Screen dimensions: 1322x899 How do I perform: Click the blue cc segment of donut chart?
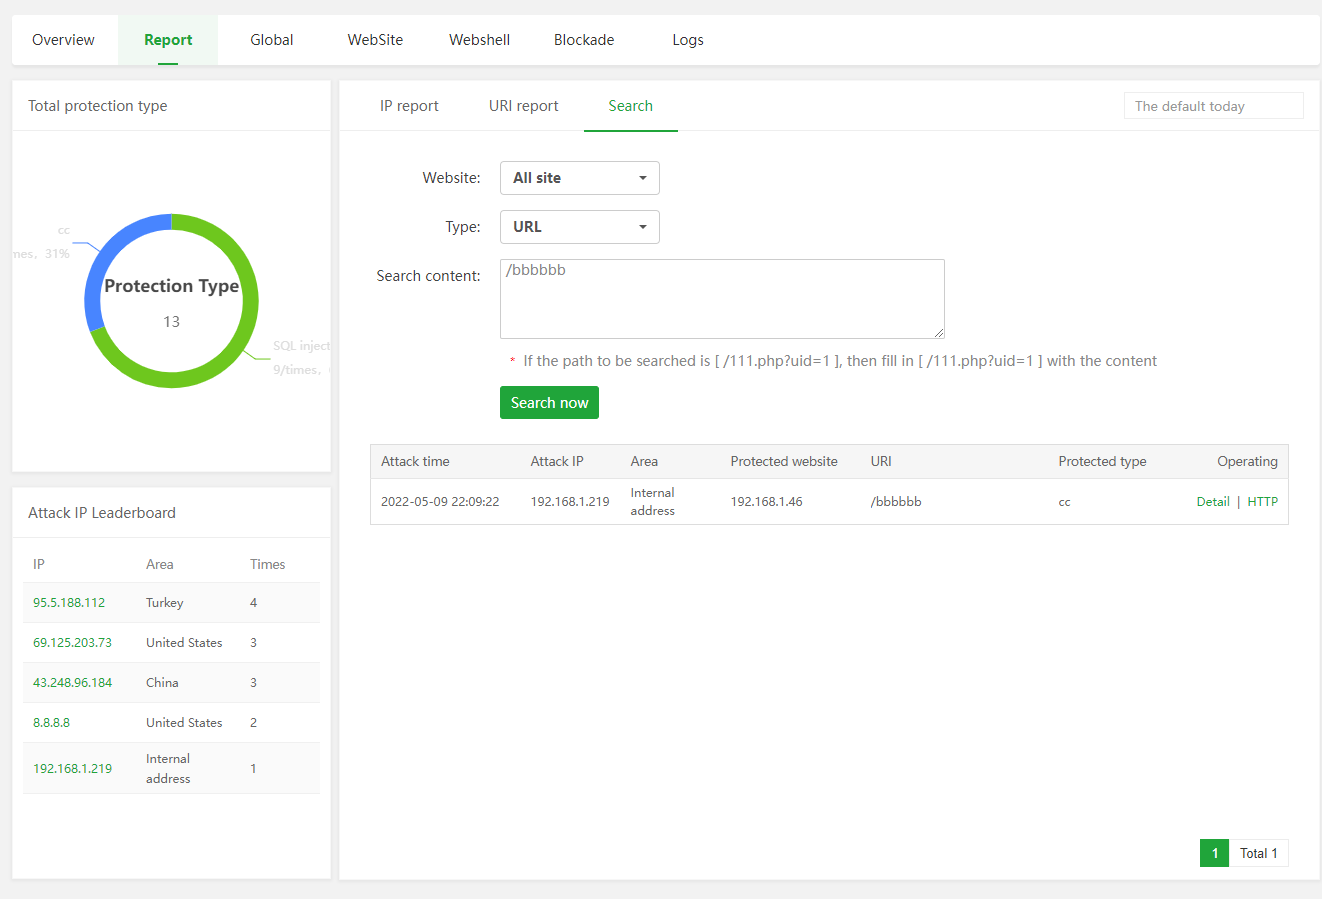(108, 252)
